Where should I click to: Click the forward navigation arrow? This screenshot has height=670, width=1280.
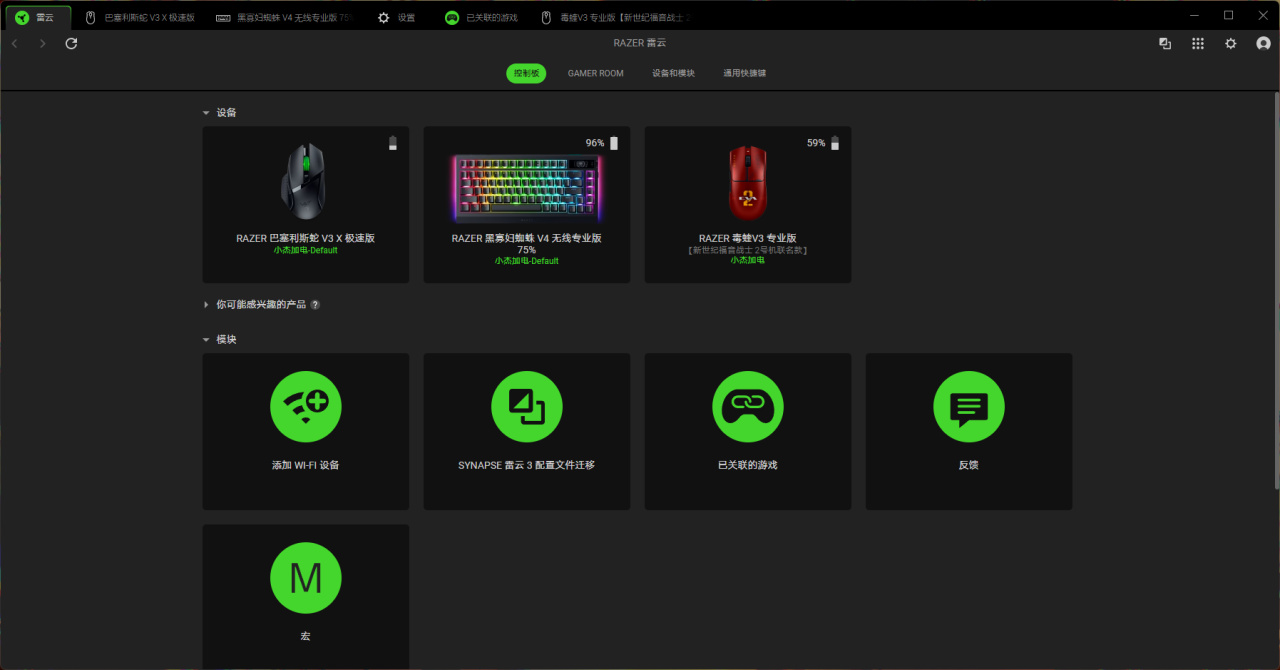click(x=42, y=44)
